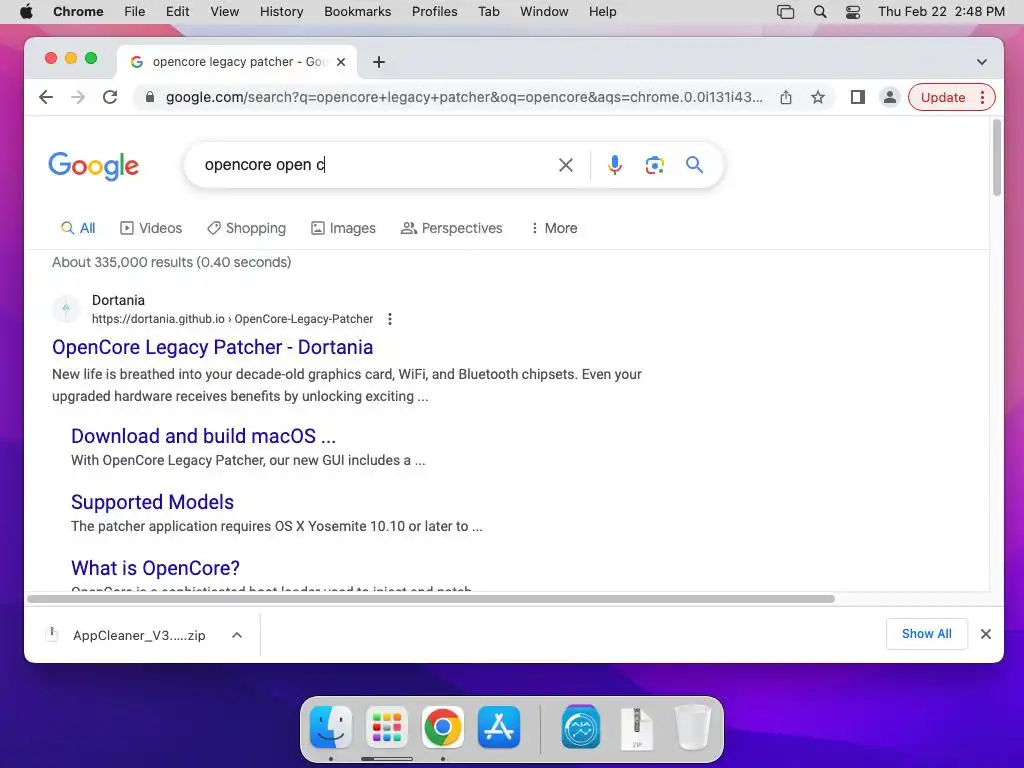This screenshot has width=1024, height=768.
Task: Open the ZIP file in the Dock
Action: click(x=637, y=728)
